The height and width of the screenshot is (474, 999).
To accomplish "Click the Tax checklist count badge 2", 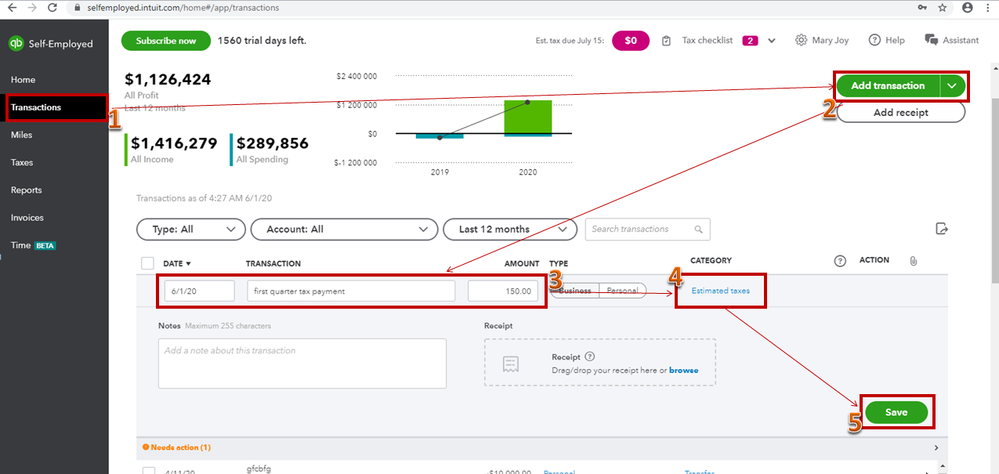I will 750,41.
